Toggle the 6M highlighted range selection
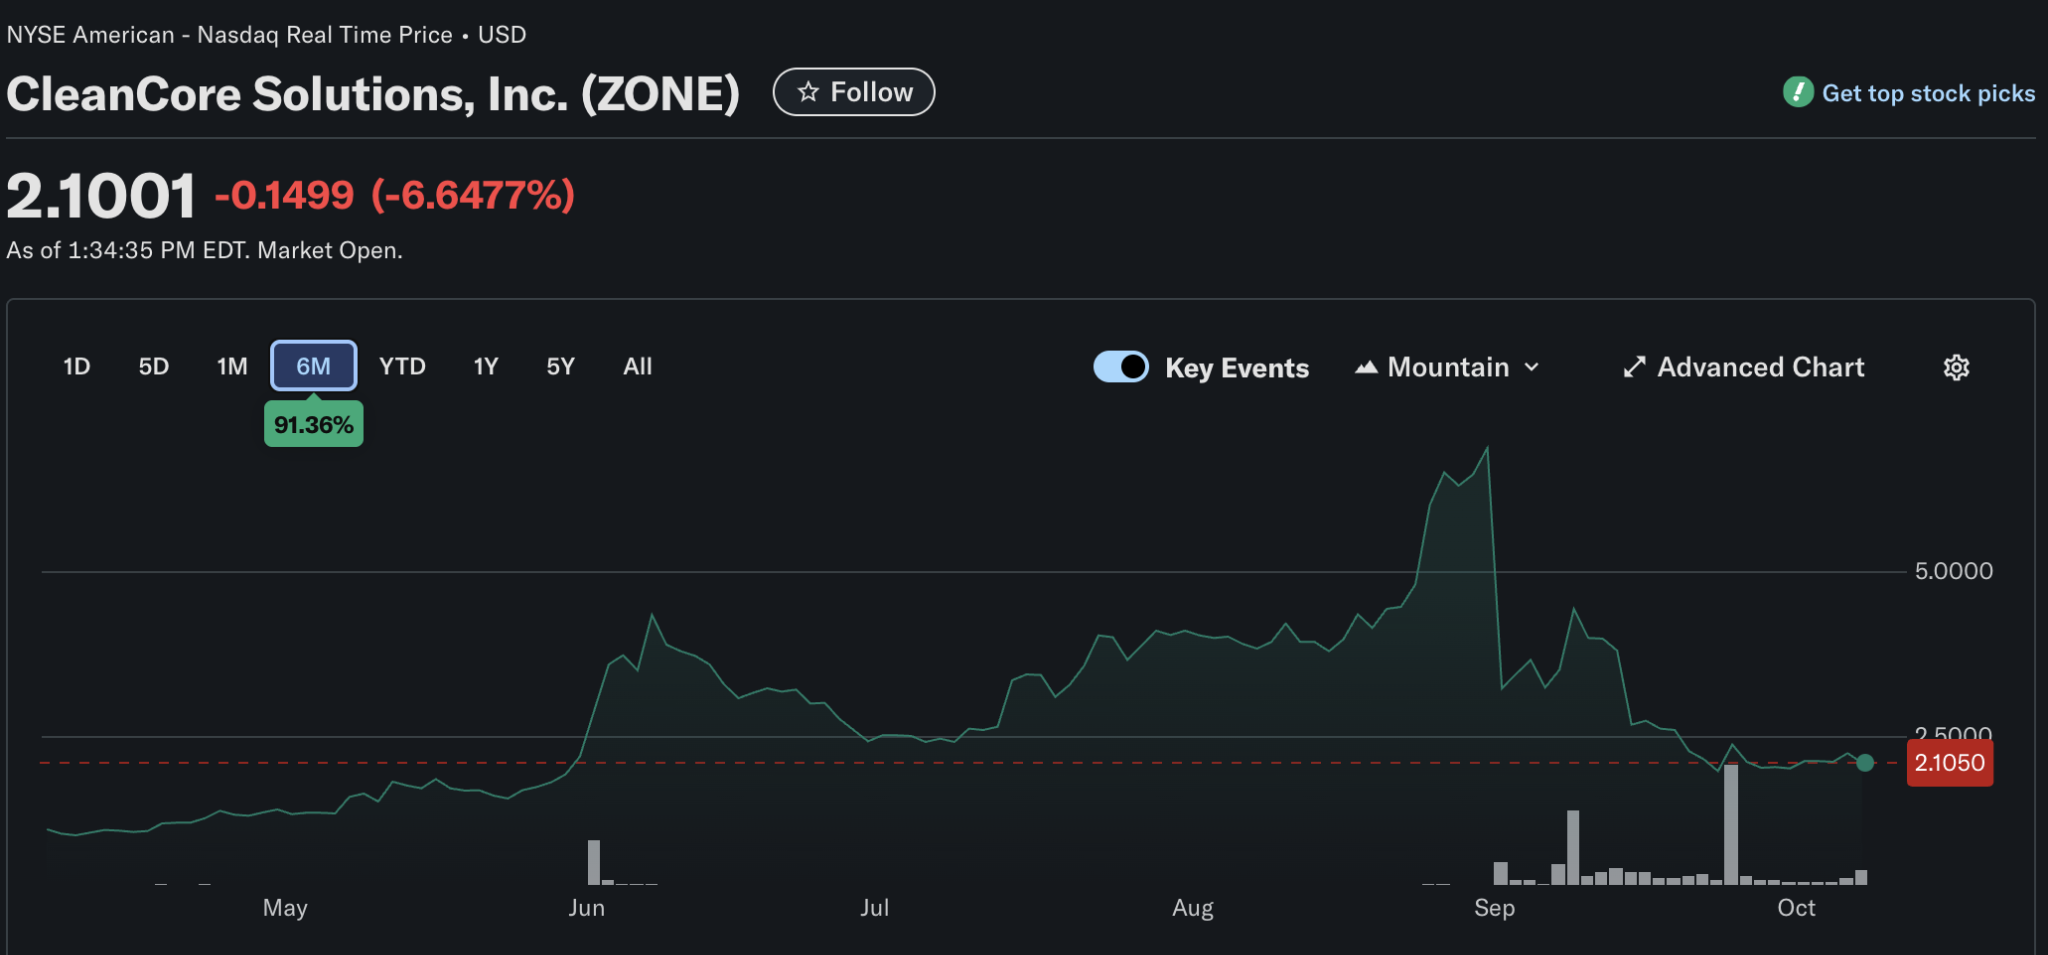 [x=313, y=365]
